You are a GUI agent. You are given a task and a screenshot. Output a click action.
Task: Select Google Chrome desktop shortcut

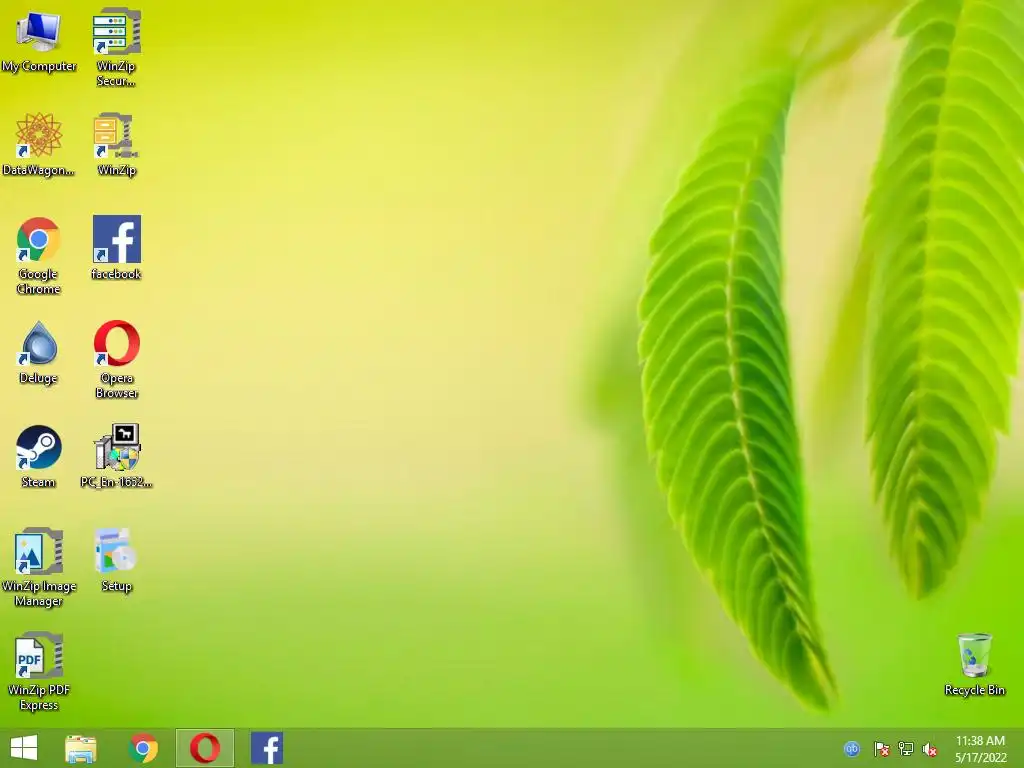coord(39,255)
